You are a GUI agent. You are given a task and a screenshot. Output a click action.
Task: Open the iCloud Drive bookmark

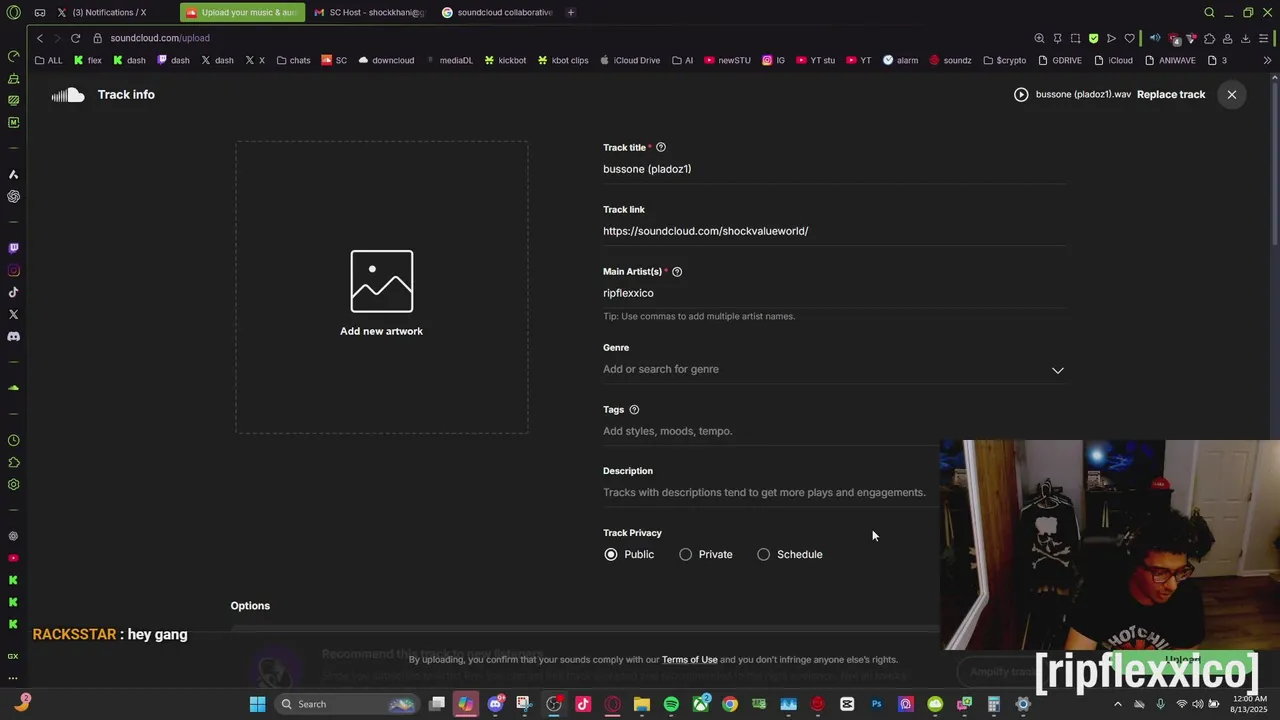pyautogui.click(x=630, y=60)
